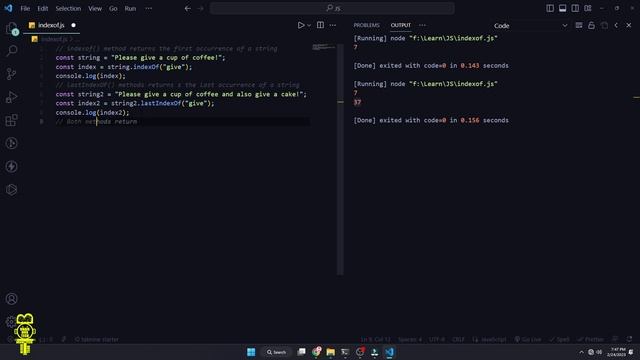The width and height of the screenshot is (640, 360).
Task: Switch to the OUTPUT tab
Action: point(401,25)
